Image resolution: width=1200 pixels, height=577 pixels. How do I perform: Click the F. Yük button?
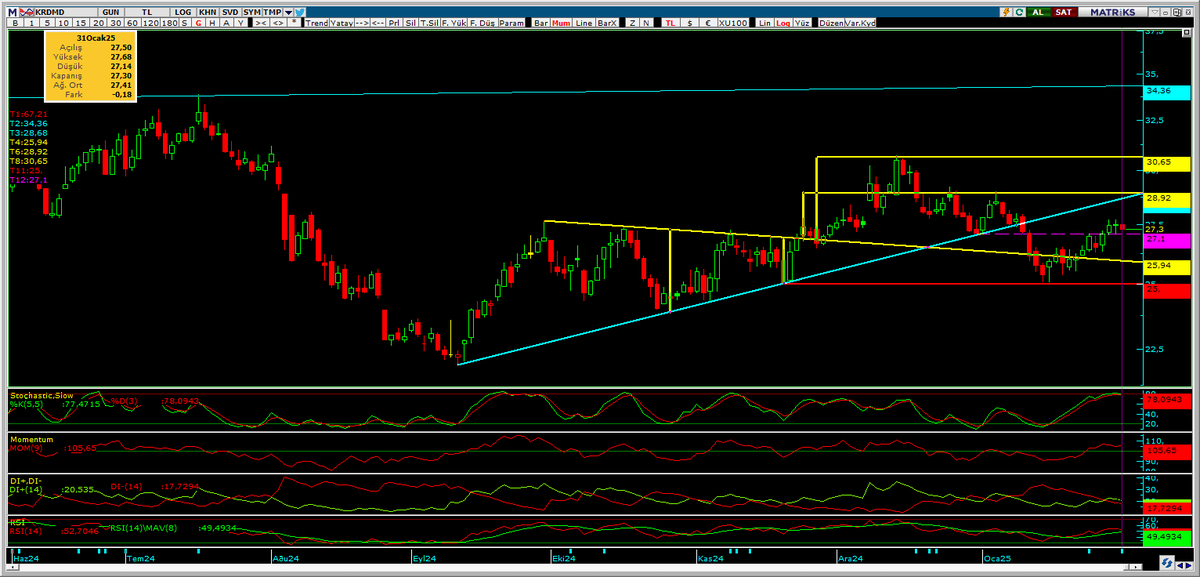pos(453,22)
